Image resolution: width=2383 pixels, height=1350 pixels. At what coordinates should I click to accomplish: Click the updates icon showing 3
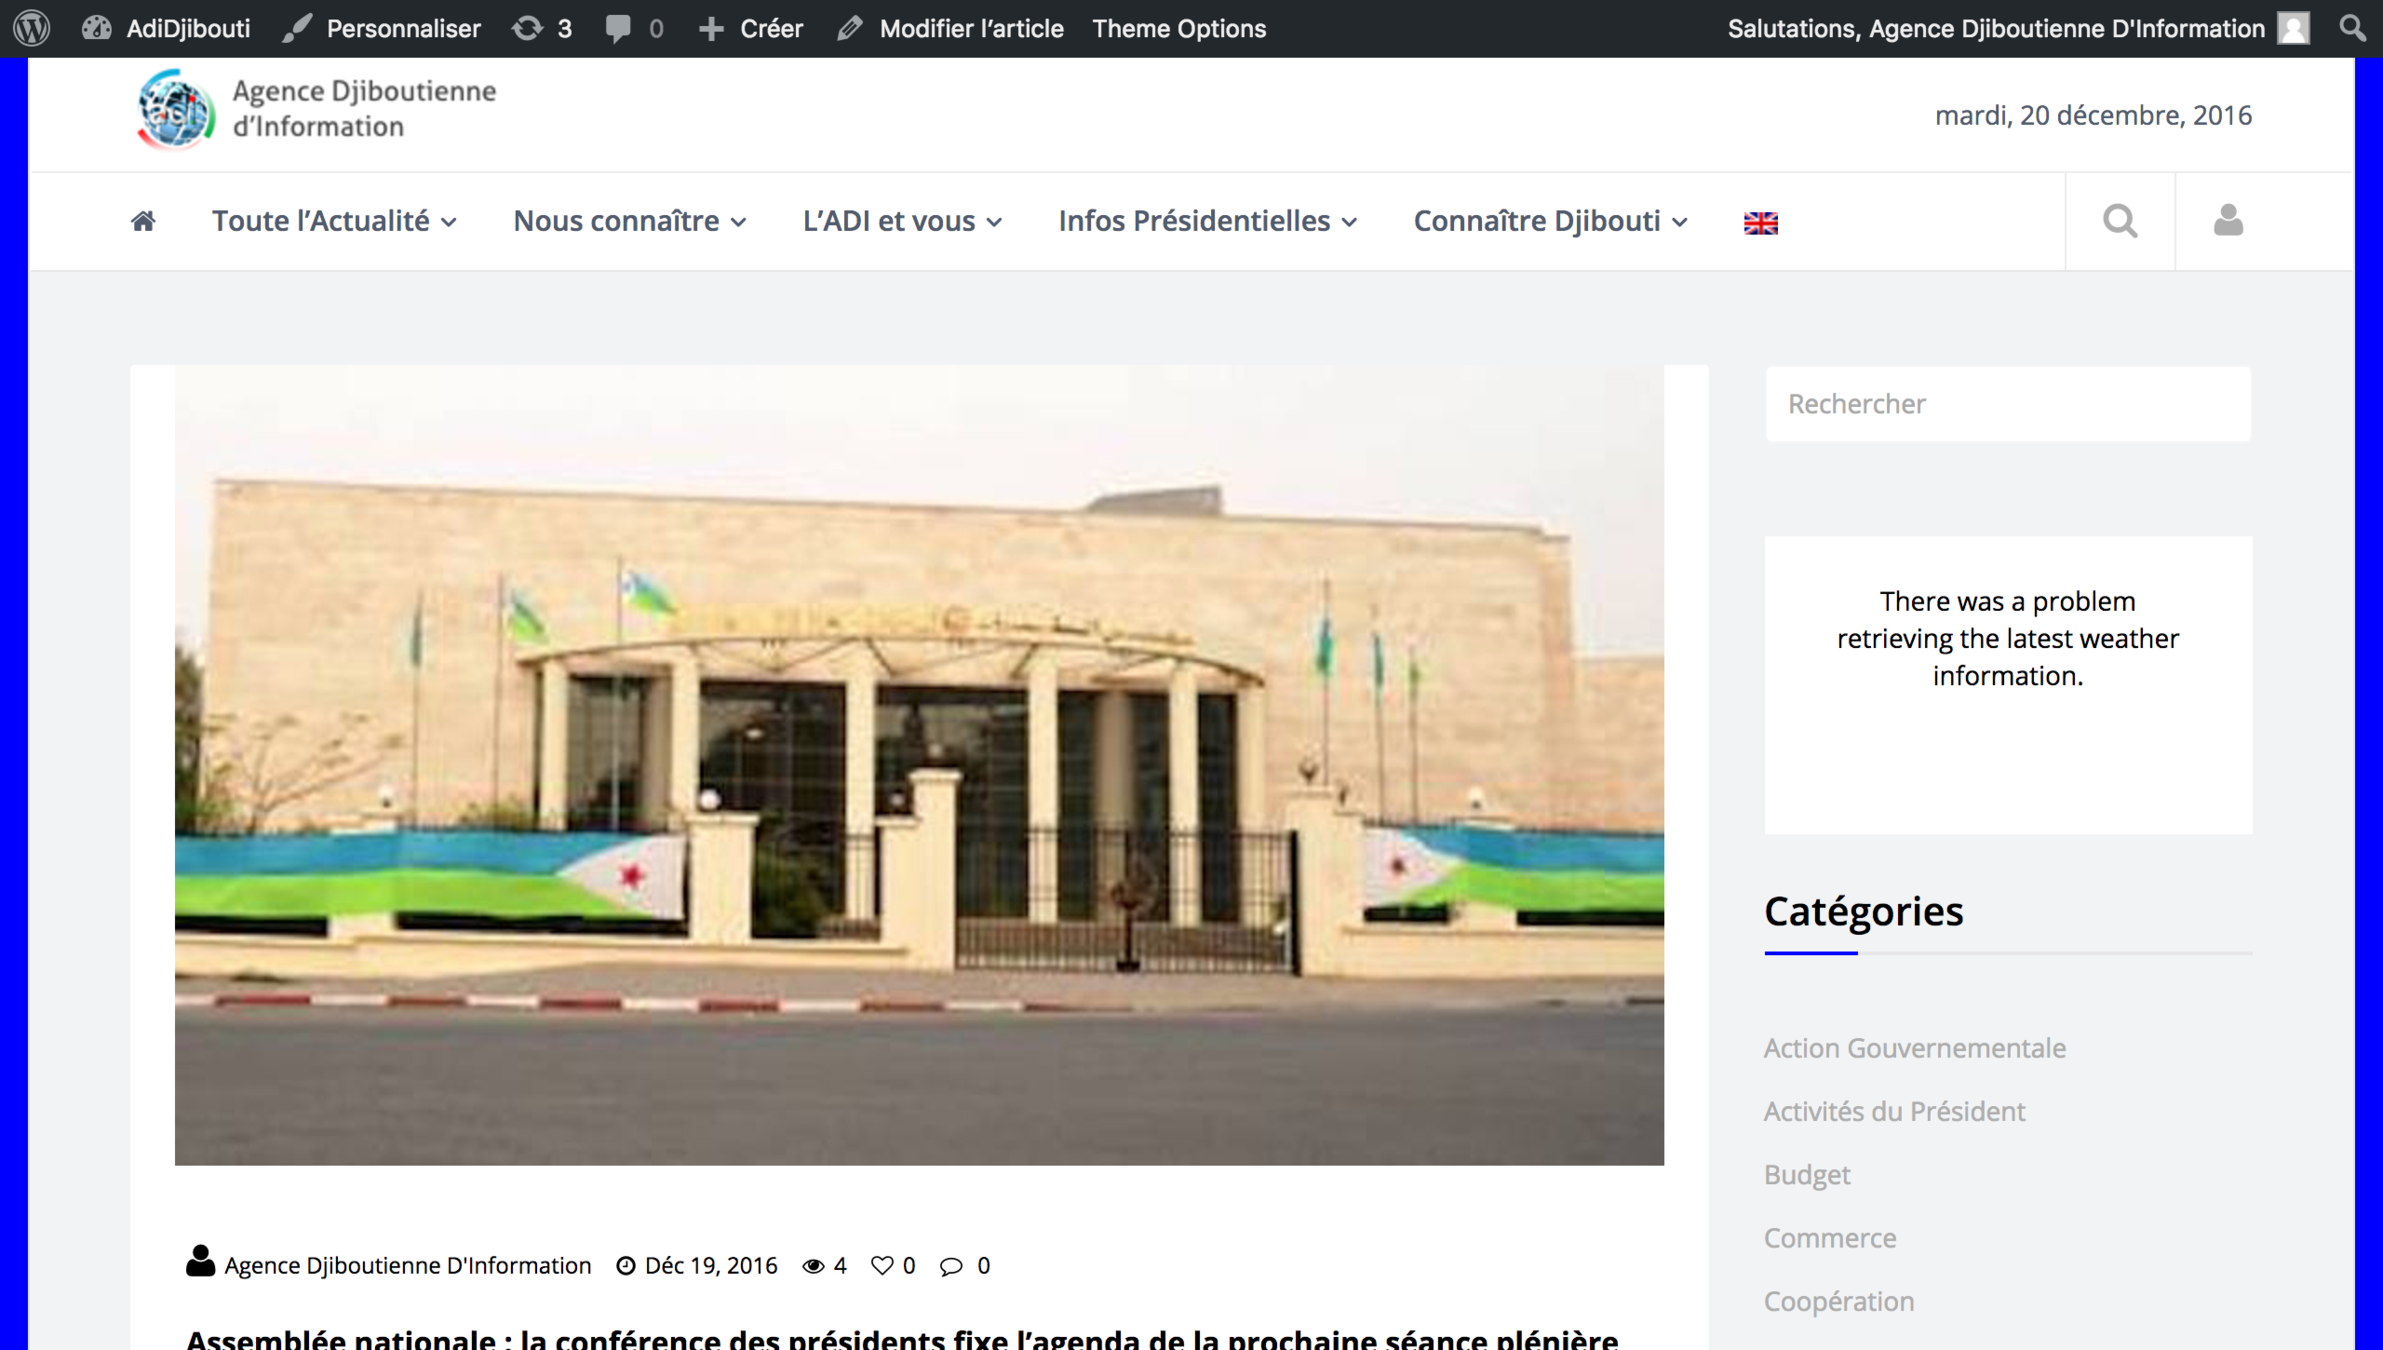click(x=542, y=28)
